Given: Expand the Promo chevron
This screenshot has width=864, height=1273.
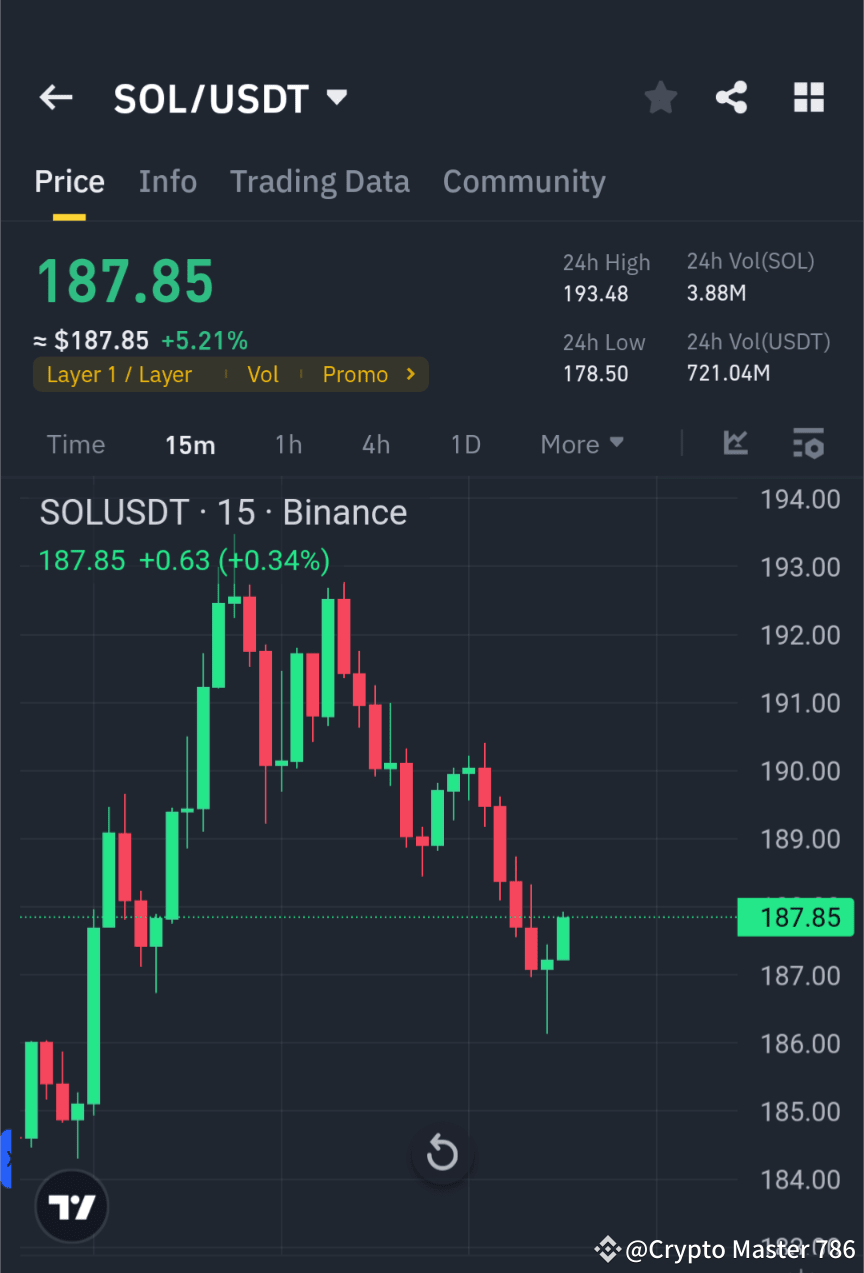Looking at the screenshot, I should [409, 374].
